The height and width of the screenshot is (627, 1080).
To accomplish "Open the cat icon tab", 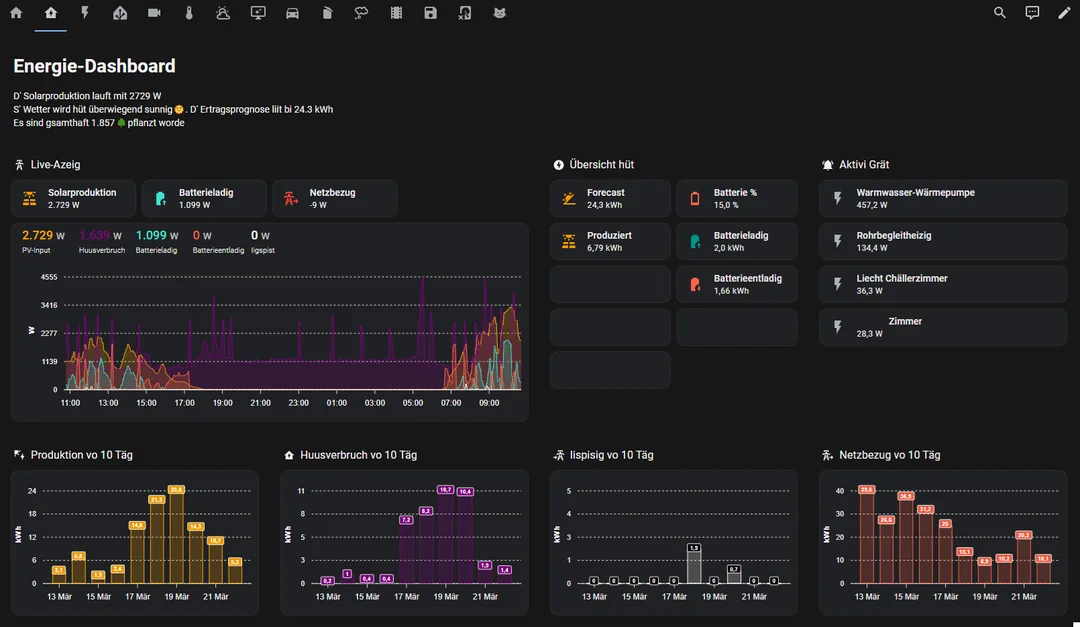I will click(500, 13).
